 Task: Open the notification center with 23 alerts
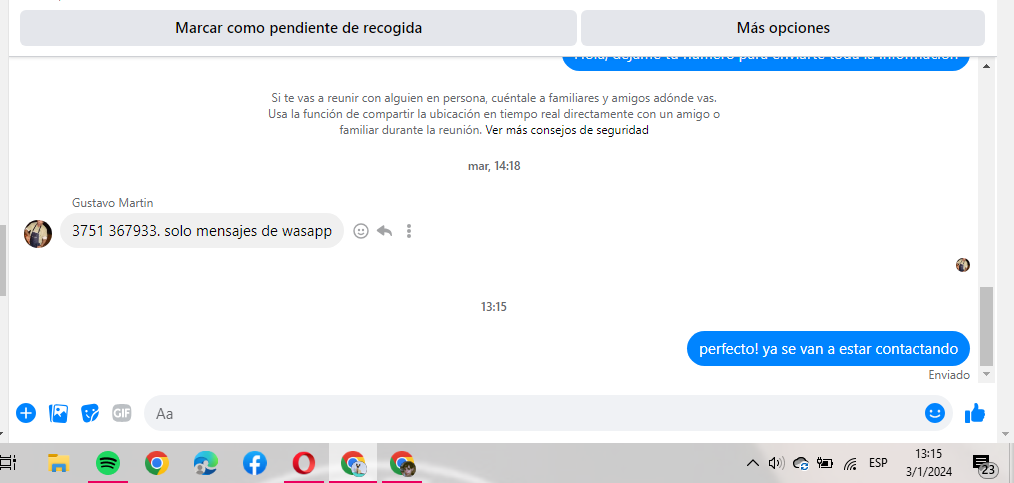pyautogui.click(x=984, y=464)
